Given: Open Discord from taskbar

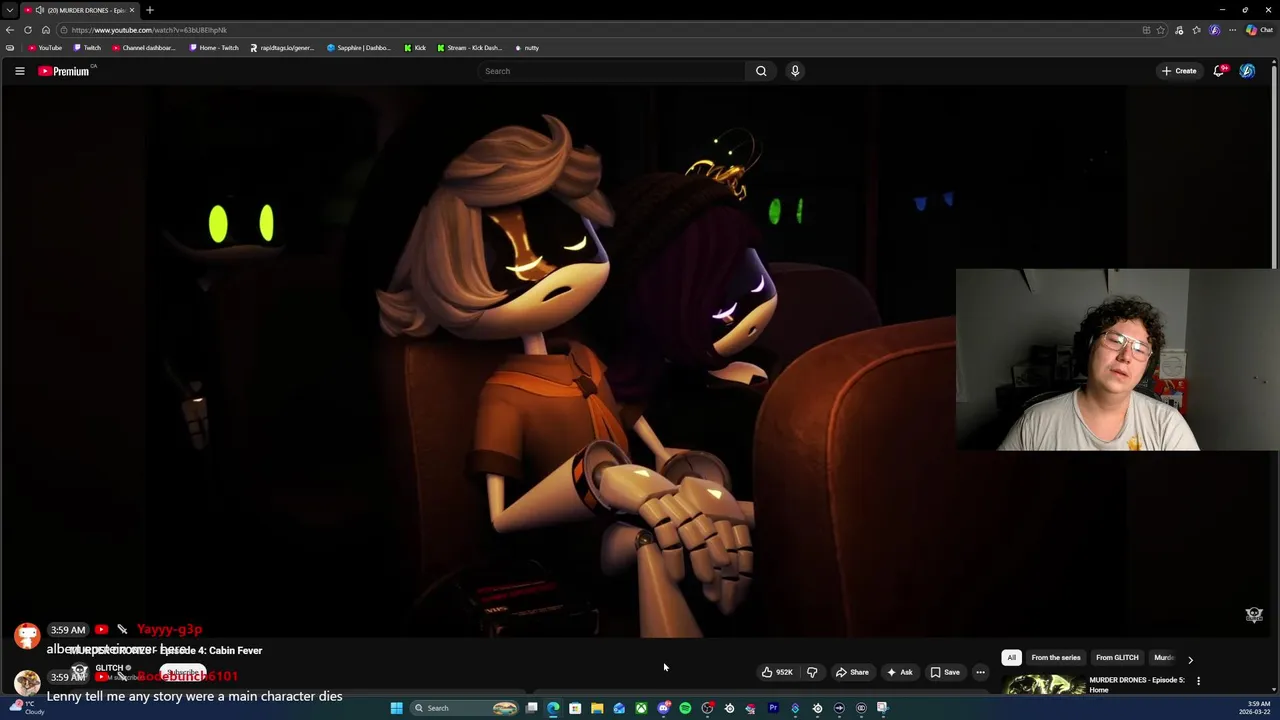Looking at the screenshot, I should point(663,708).
